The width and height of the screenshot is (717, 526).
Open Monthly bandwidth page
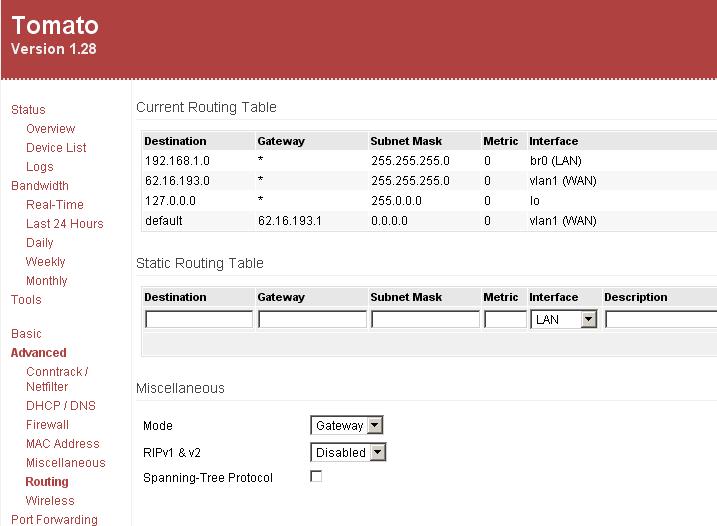click(x=47, y=280)
